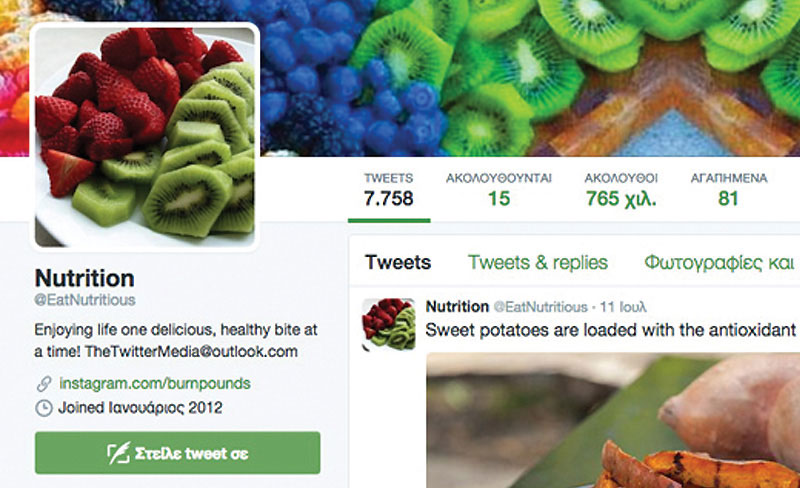Open the small Nutrition avatar in the tweet

tap(389, 324)
